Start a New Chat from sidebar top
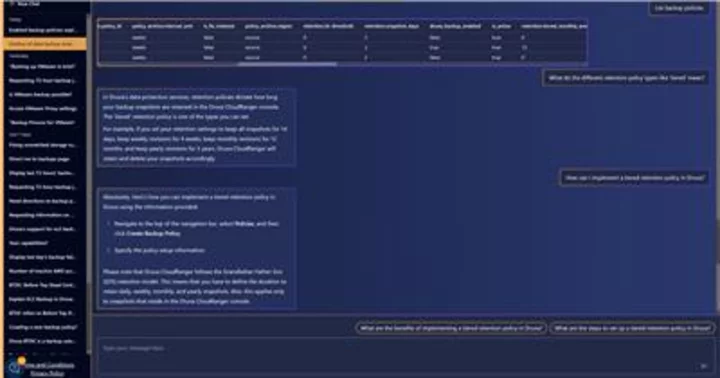 coord(28,3)
